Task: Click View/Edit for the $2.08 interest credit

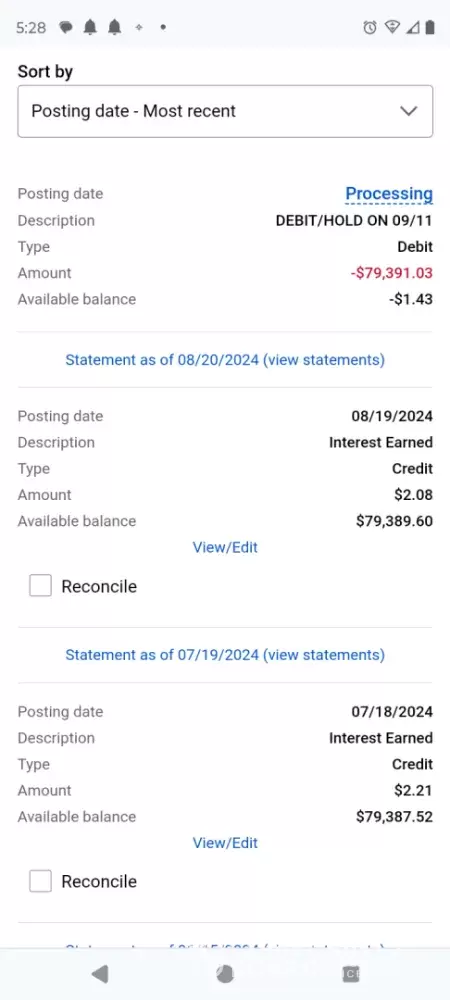Action: click(x=225, y=547)
